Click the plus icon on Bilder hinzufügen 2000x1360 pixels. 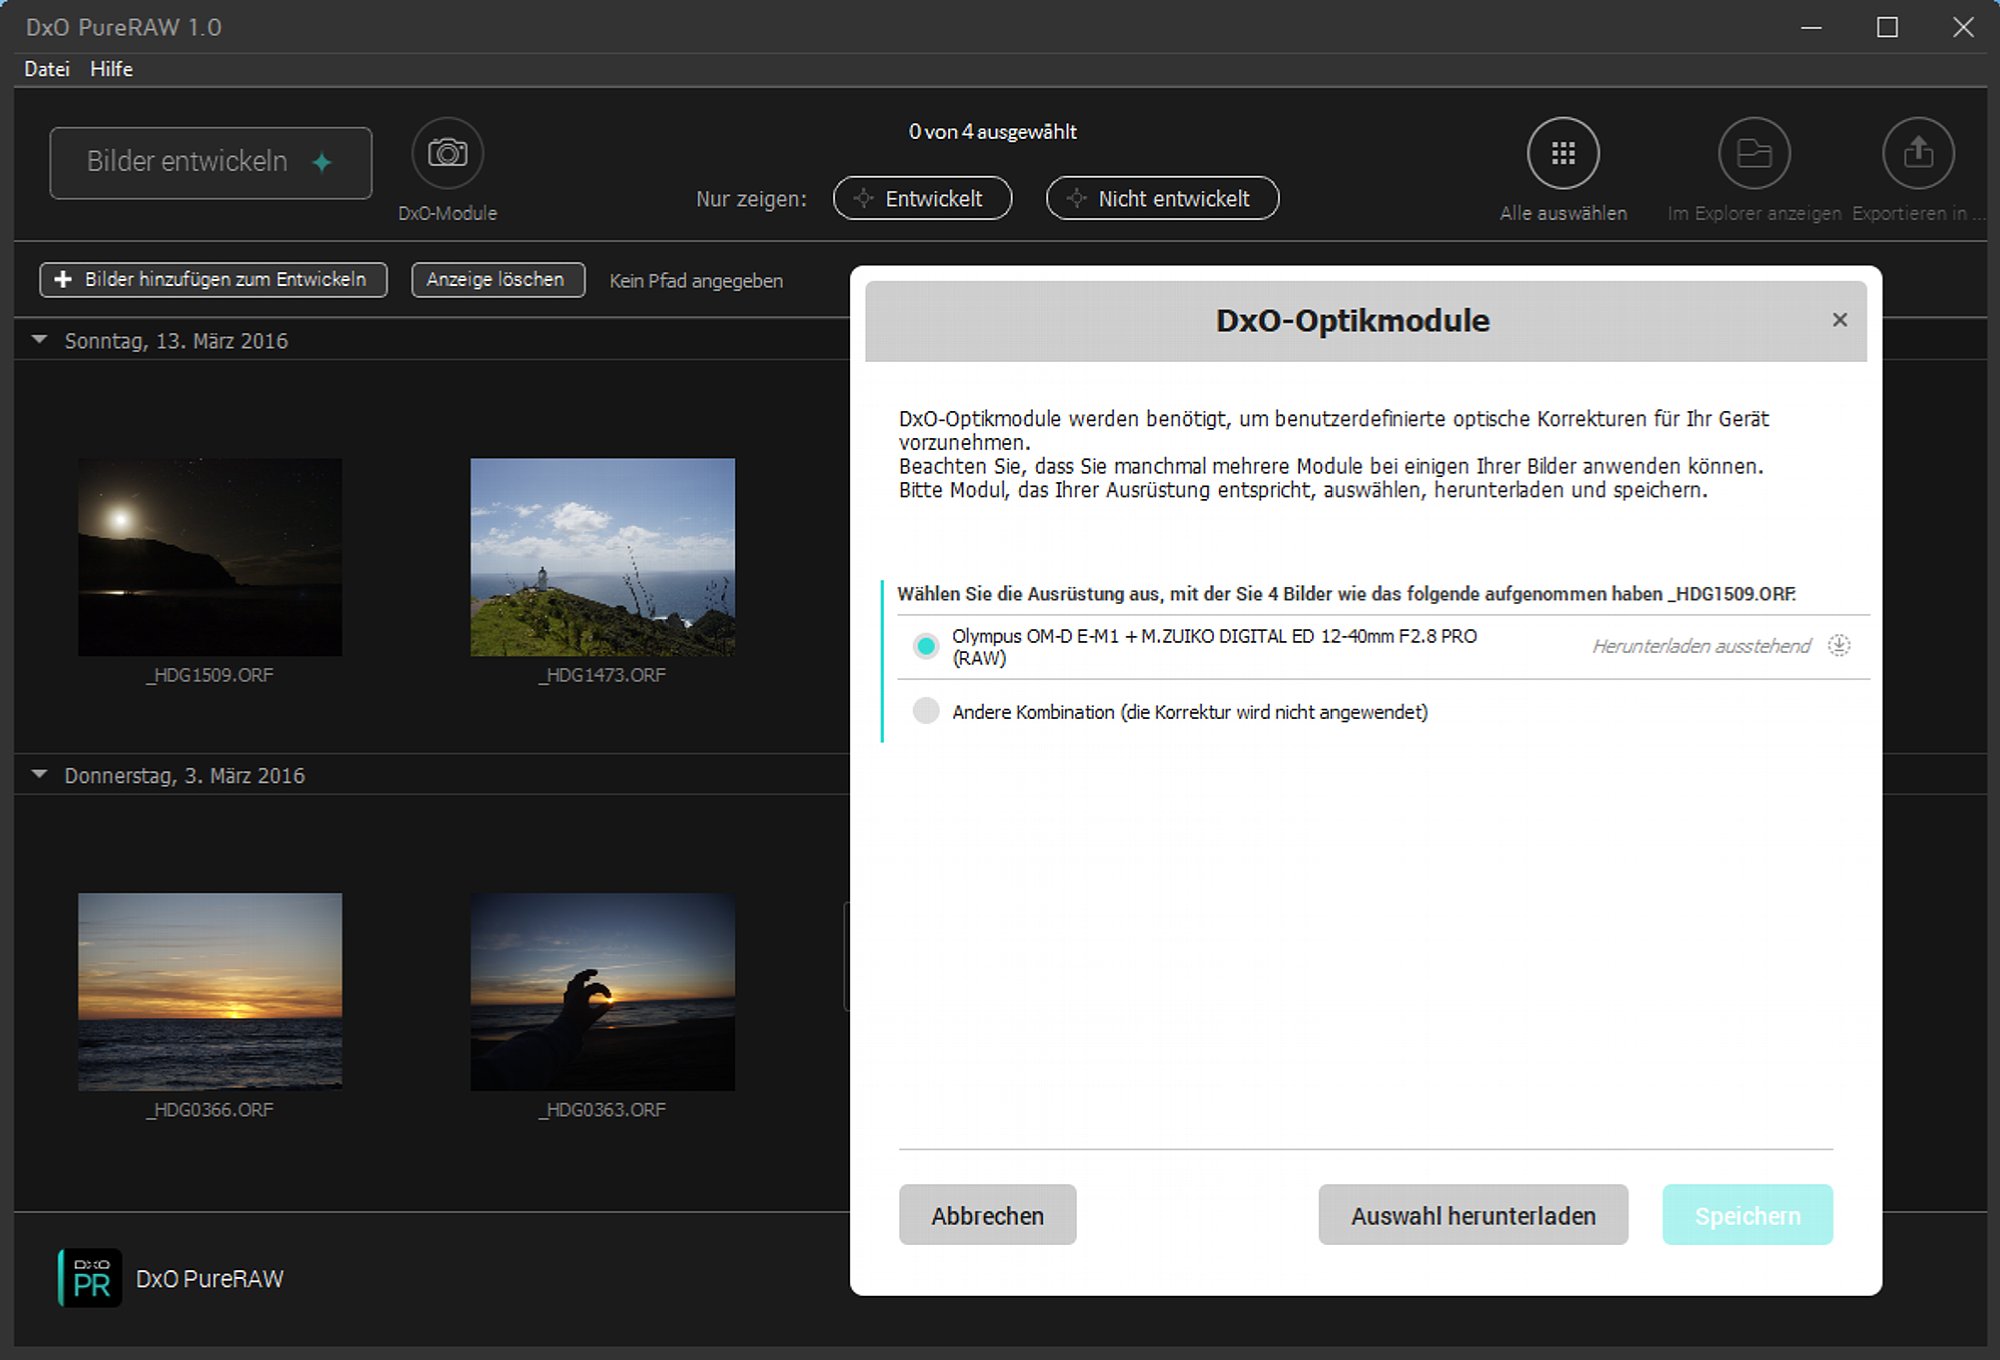tap(63, 280)
